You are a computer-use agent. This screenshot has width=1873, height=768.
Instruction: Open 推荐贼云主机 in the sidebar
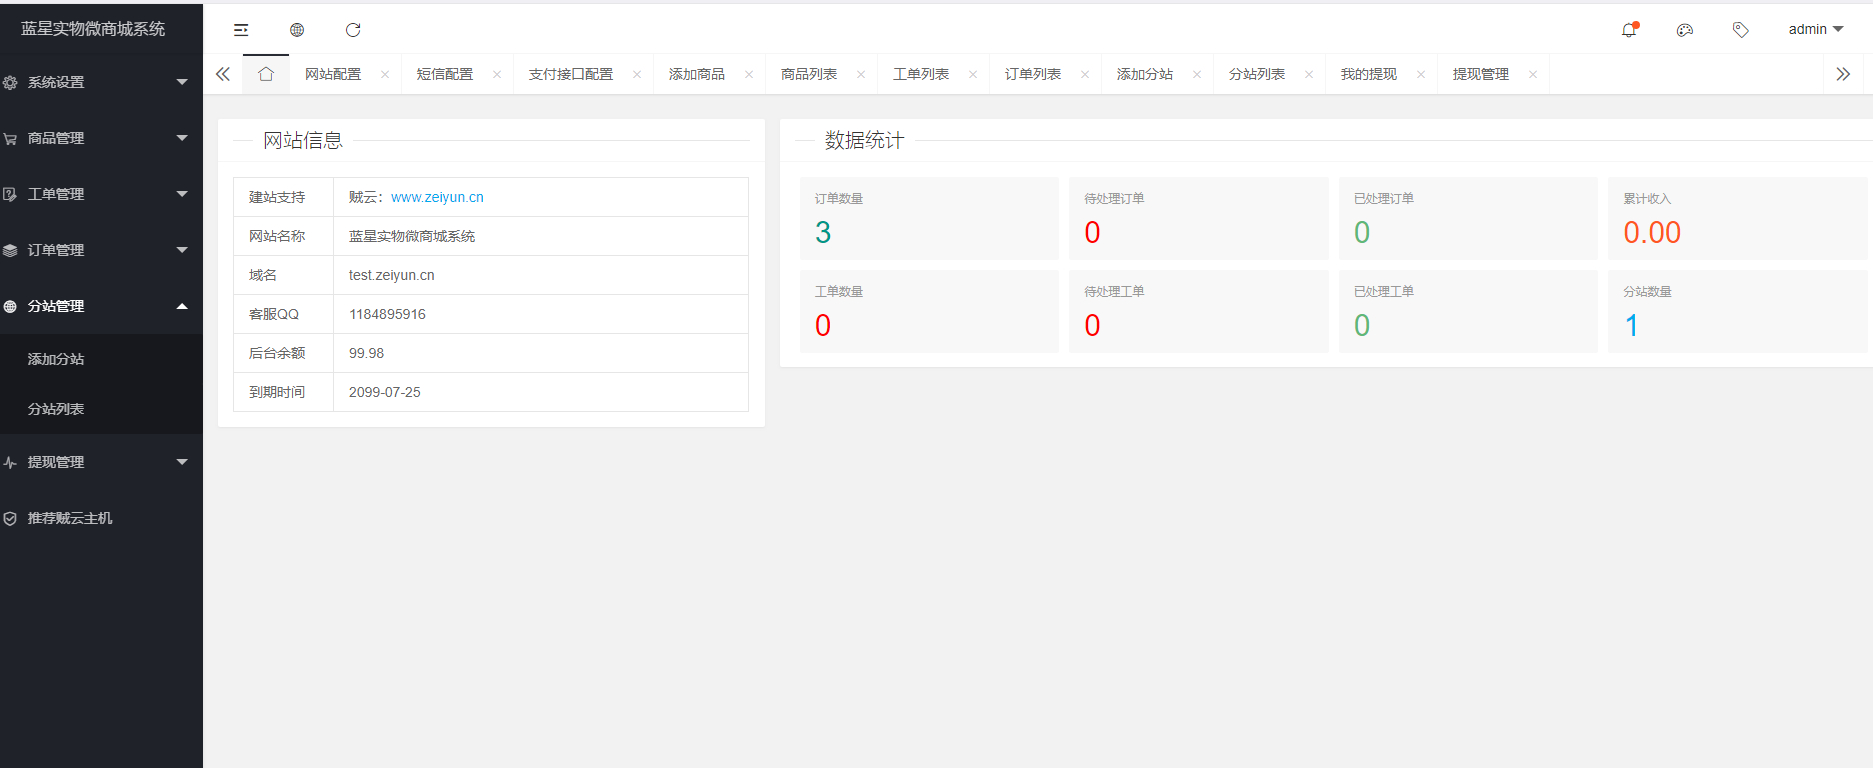click(70, 518)
